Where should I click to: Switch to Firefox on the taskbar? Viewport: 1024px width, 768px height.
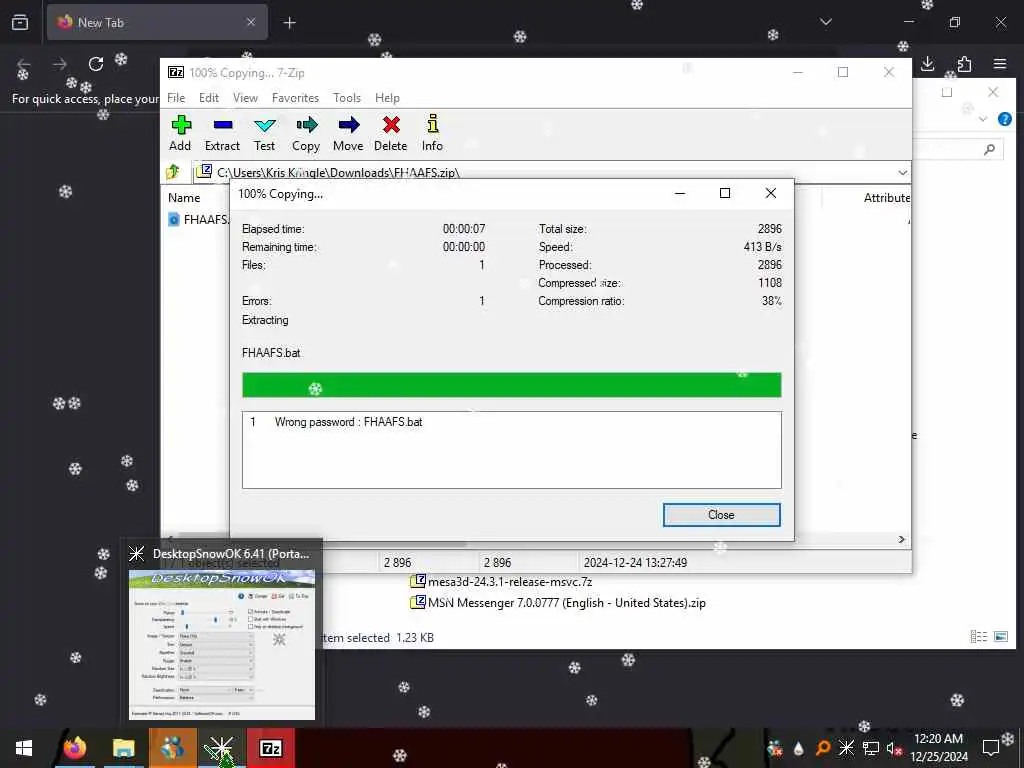74,748
